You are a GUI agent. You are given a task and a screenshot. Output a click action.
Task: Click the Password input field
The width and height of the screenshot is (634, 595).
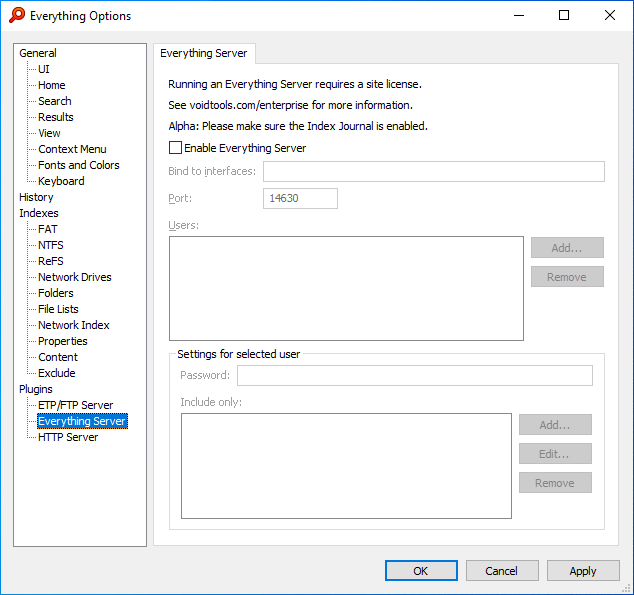[415, 376]
